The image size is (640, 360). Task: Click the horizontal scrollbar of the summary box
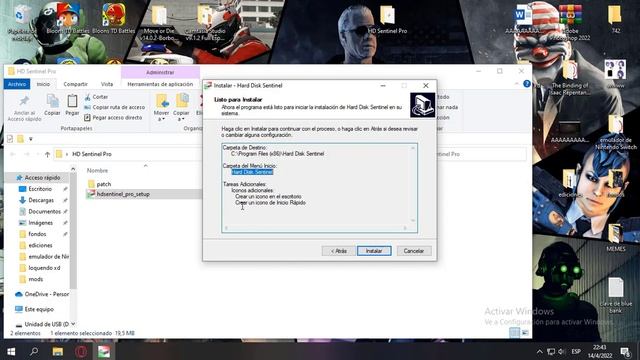click(316, 228)
